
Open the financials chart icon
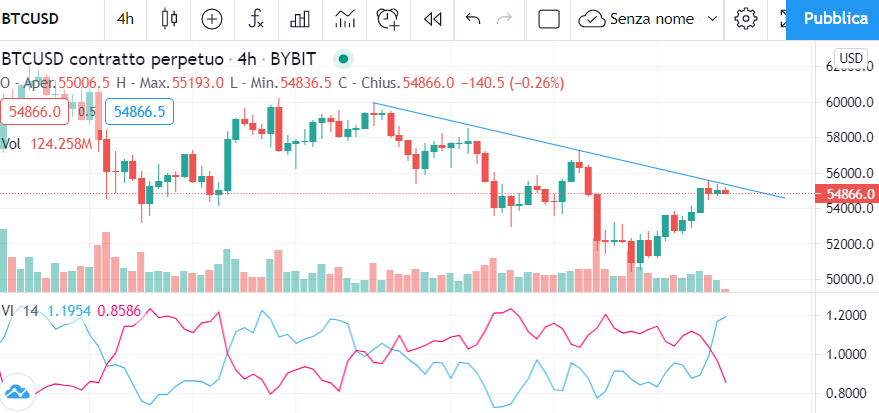pyautogui.click(x=345, y=19)
